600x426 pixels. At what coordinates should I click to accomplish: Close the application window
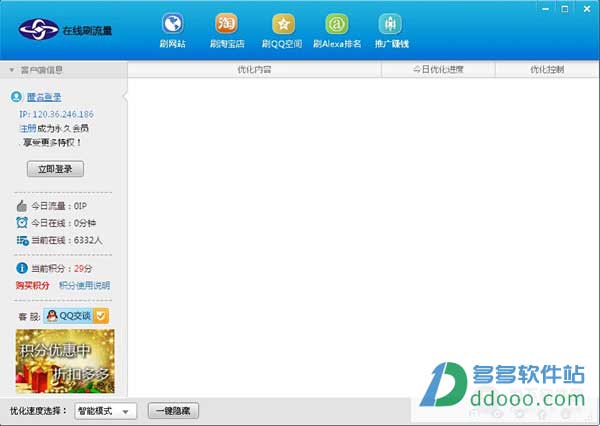pos(587,9)
